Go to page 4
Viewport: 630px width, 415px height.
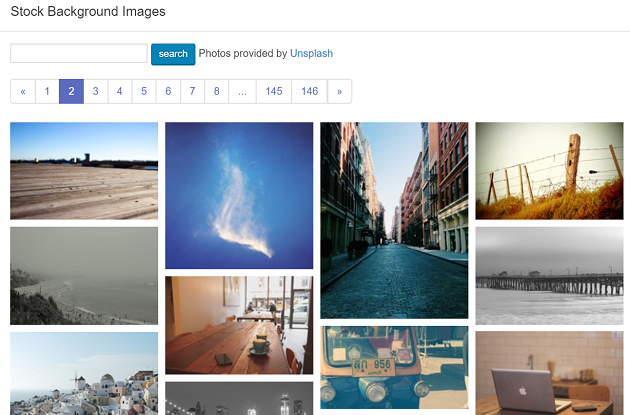click(x=120, y=92)
